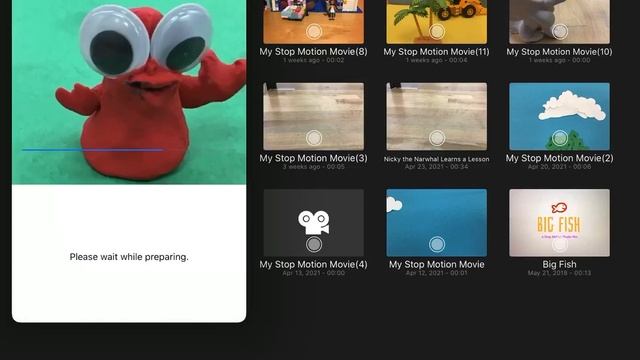Image resolution: width=640 pixels, height=360 pixels.
Task: Click the unnumbered "My Stop Motion Movie" title
Action: click(x=436, y=264)
